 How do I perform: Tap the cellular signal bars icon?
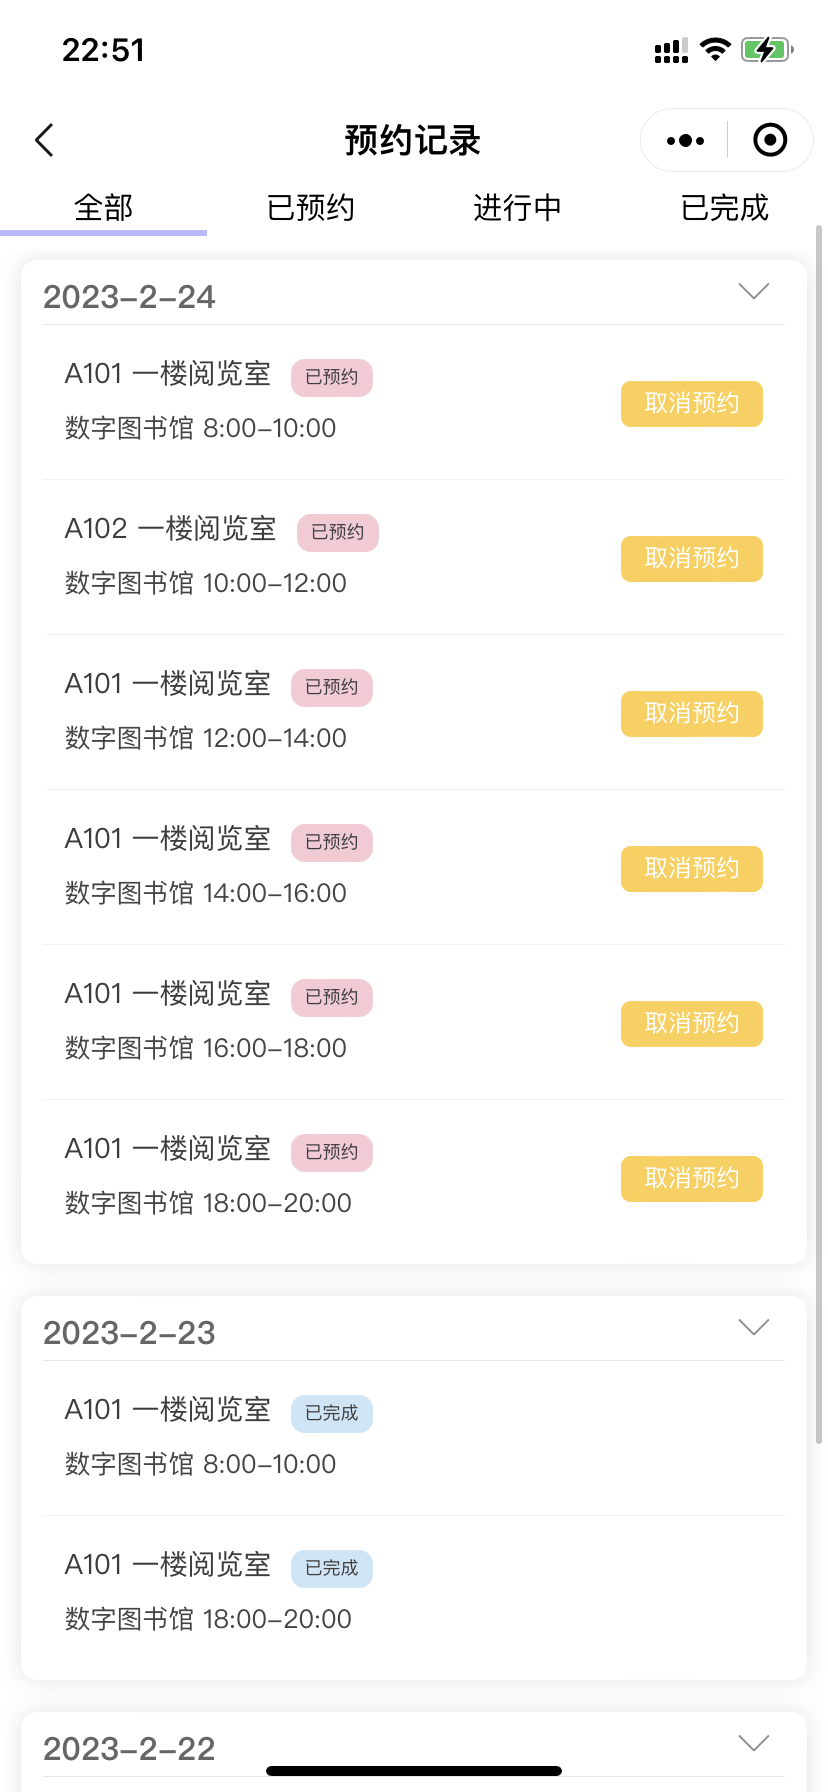[x=671, y=51]
